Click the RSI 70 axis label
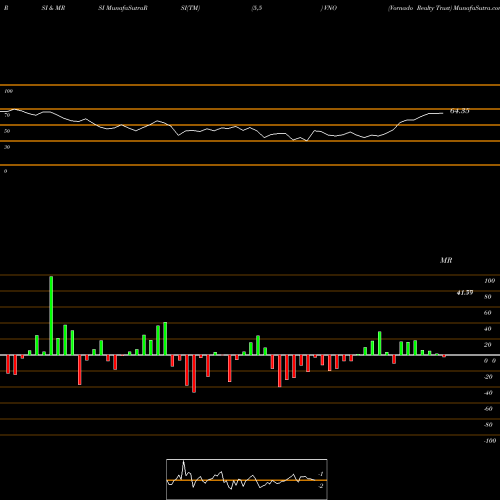500x500 pixels. click(7, 115)
